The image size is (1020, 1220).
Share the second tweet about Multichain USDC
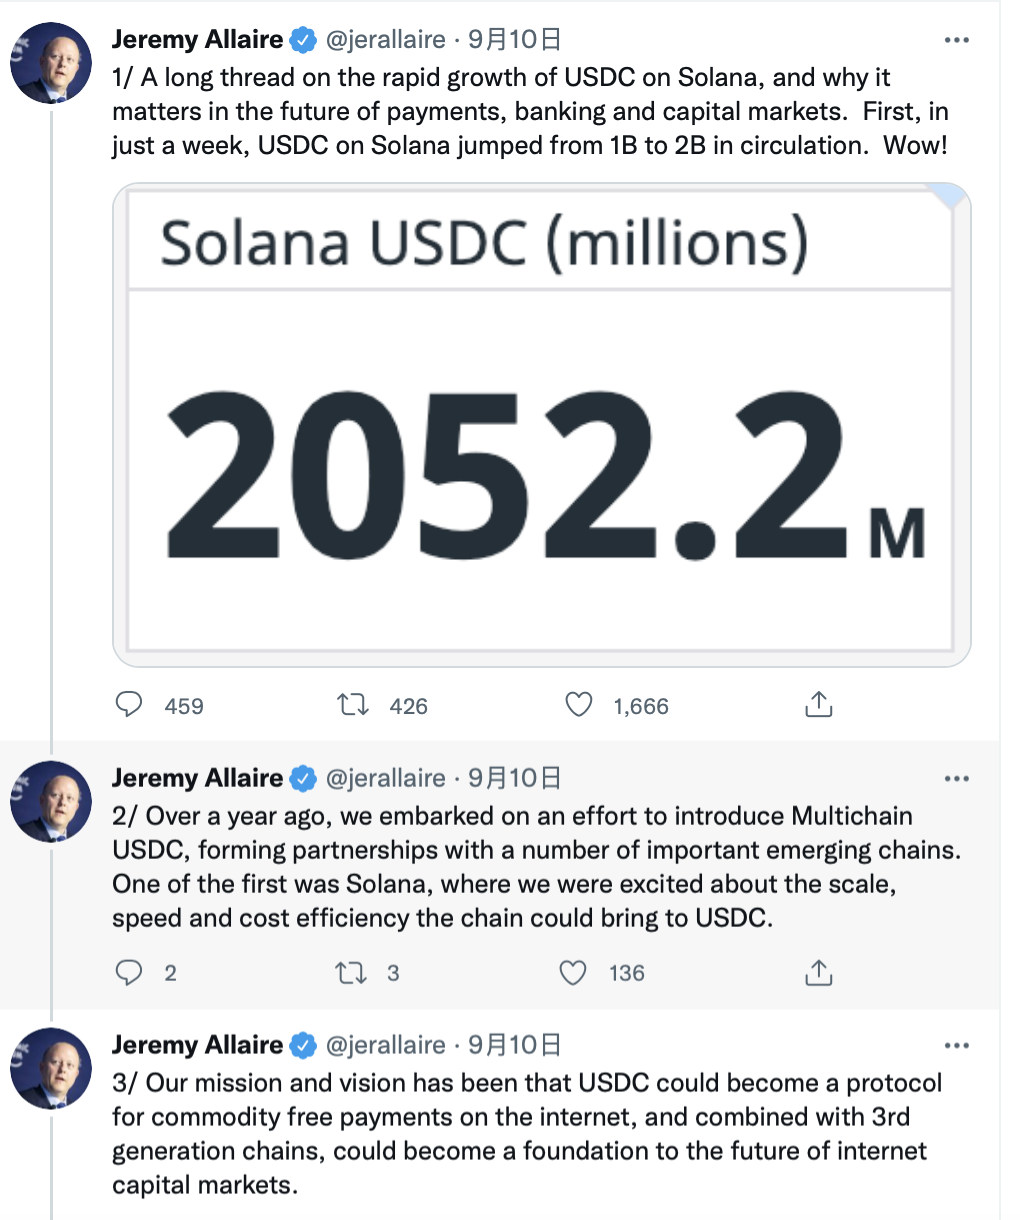pos(818,972)
